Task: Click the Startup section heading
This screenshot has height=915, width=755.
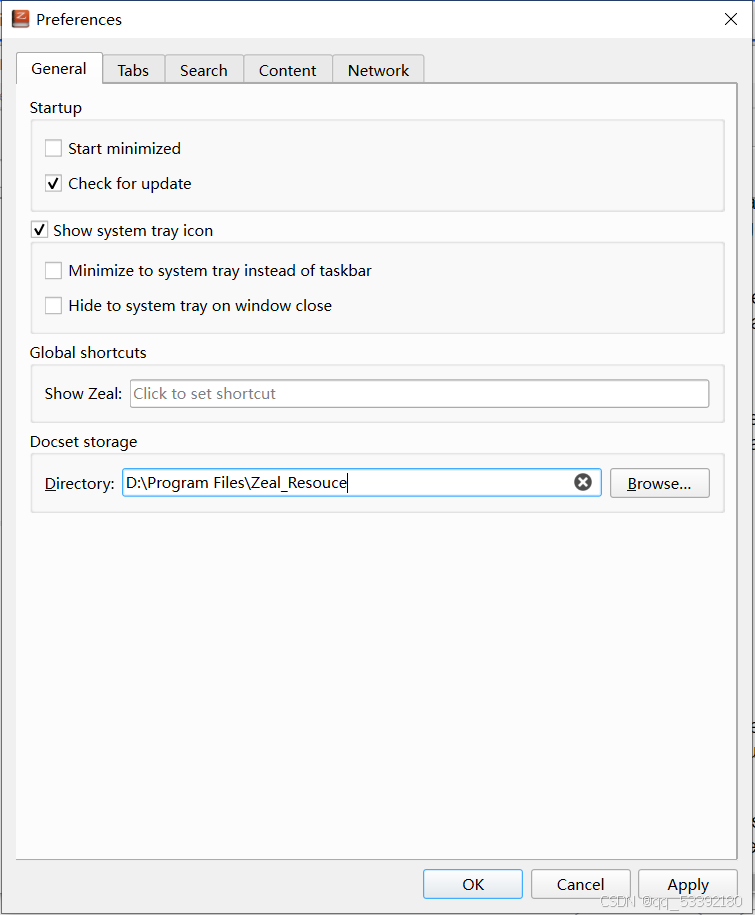Action: point(56,108)
